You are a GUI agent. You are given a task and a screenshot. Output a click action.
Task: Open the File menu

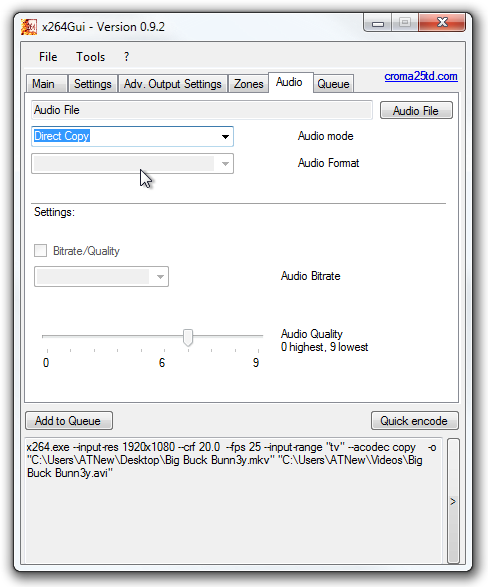(48, 57)
